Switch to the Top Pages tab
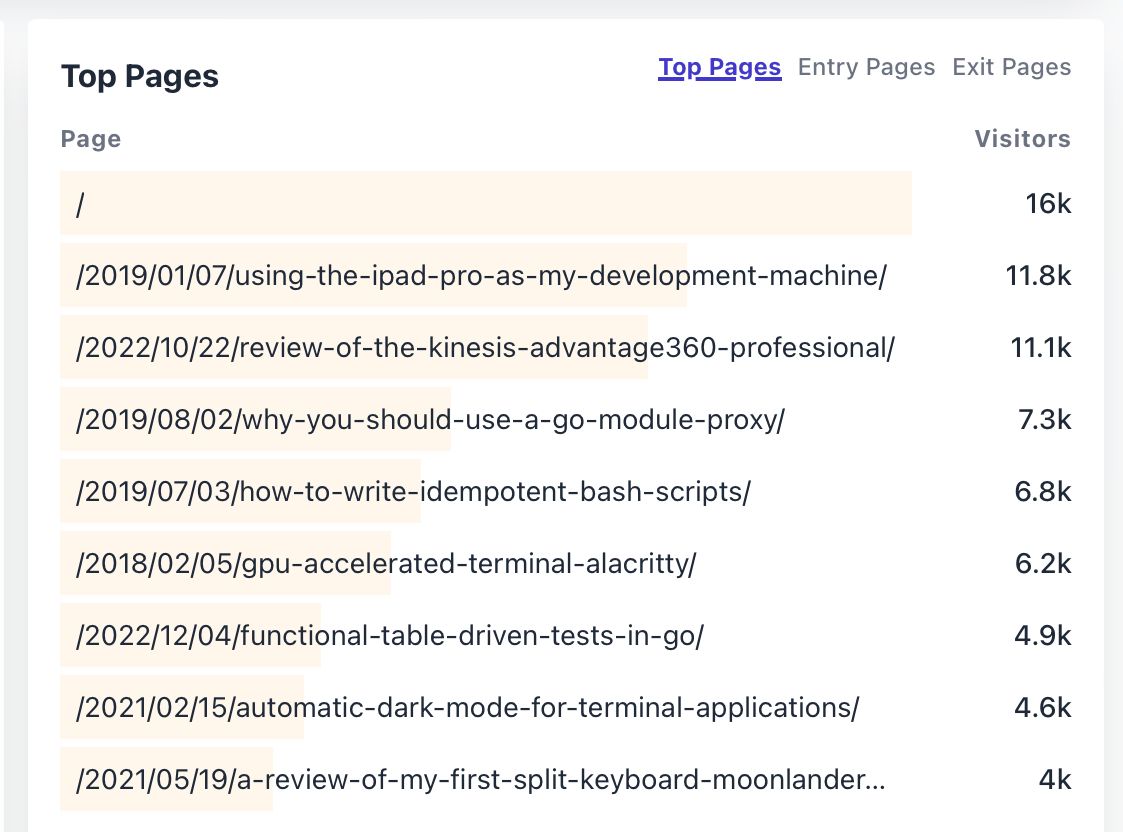The height and width of the screenshot is (832, 1123). (719, 67)
